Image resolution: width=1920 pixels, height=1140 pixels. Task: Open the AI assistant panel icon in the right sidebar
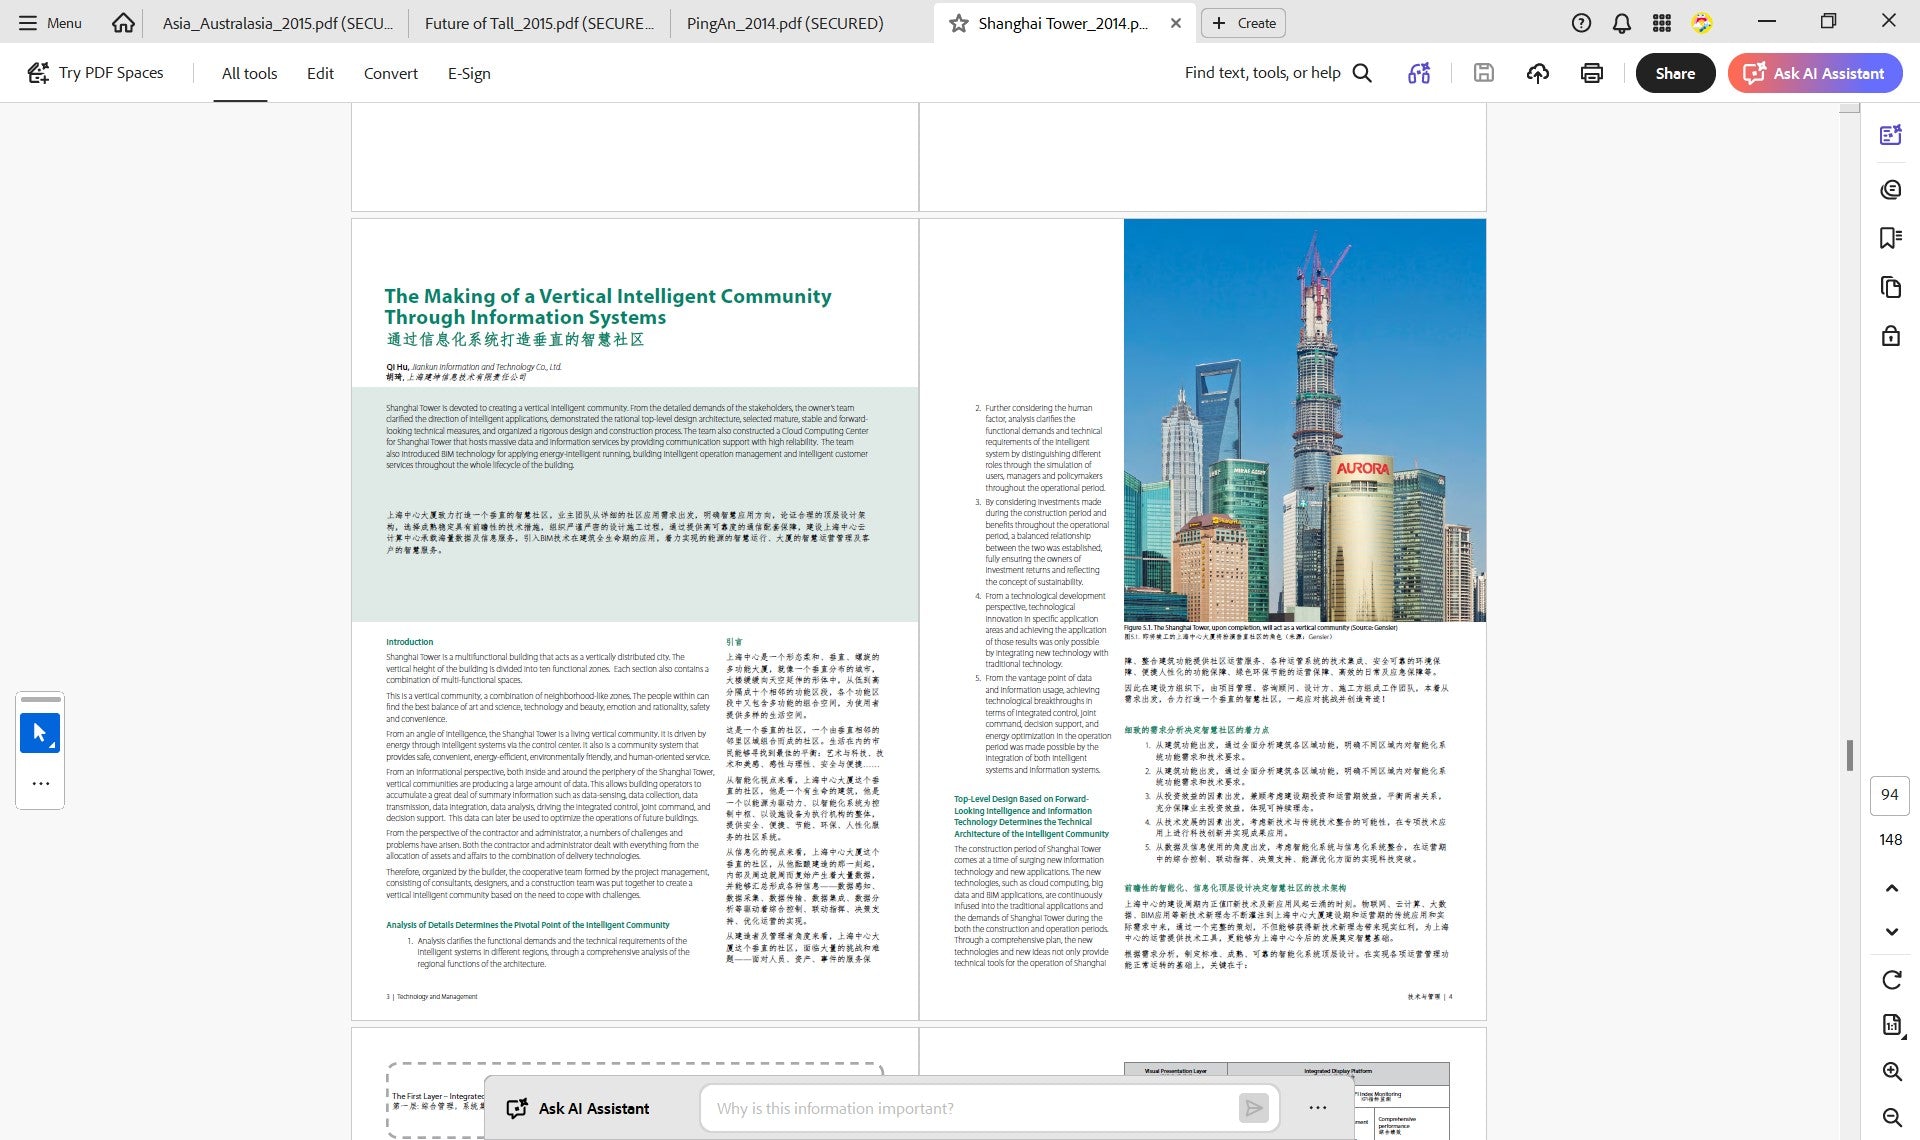click(1890, 136)
